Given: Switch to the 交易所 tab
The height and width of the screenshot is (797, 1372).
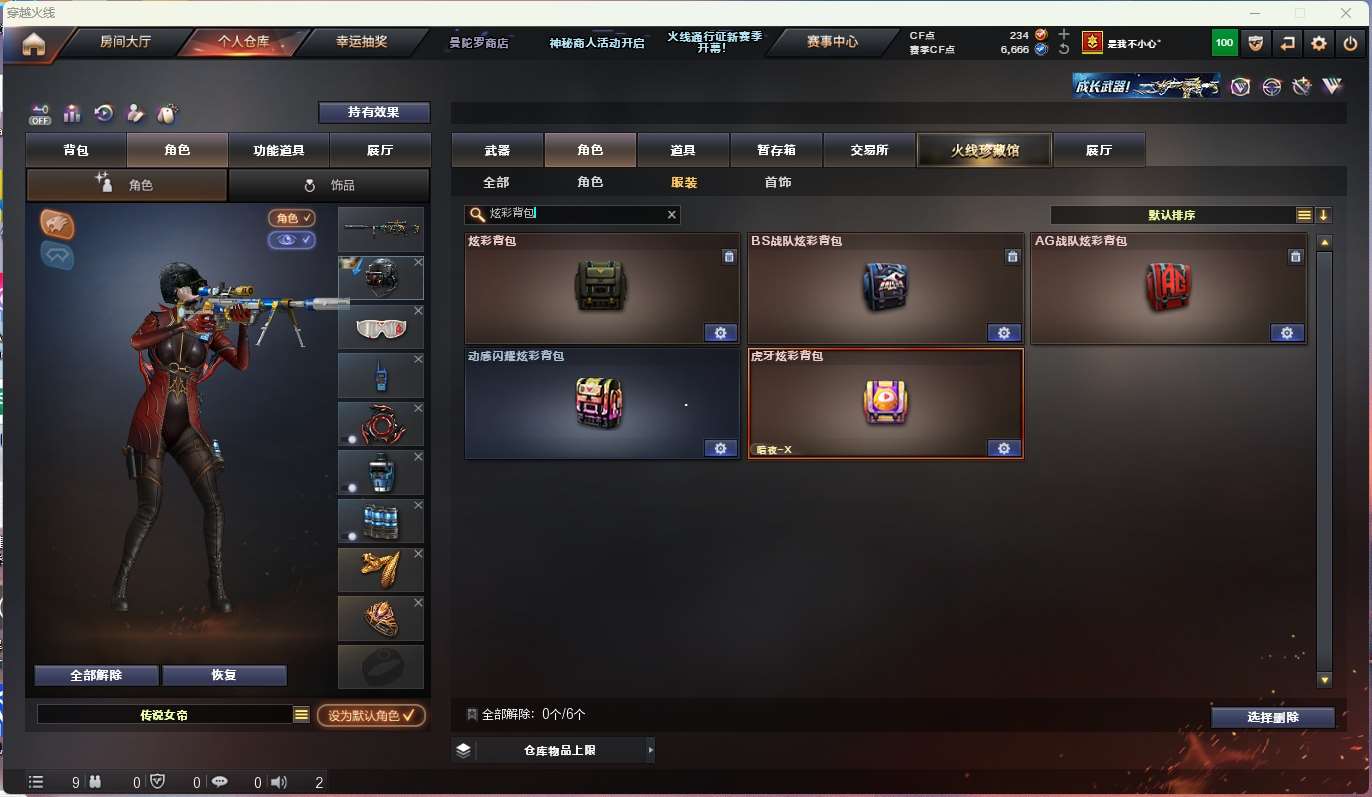Looking at the screenshot, I should [869, 150].
